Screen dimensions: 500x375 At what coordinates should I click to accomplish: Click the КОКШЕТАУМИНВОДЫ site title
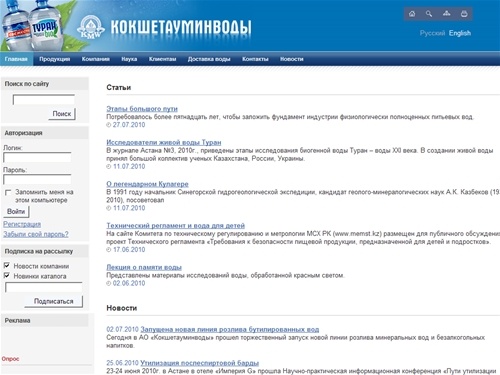pos(181,27)
